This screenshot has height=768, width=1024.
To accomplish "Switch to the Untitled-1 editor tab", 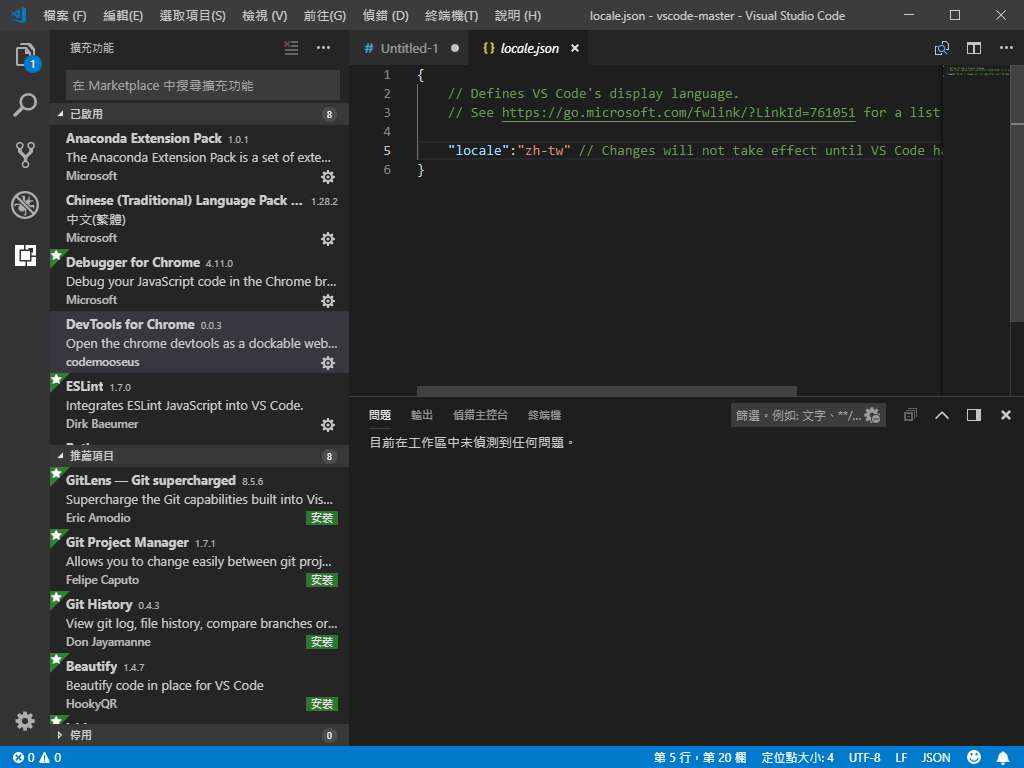I will pos(409,48).
